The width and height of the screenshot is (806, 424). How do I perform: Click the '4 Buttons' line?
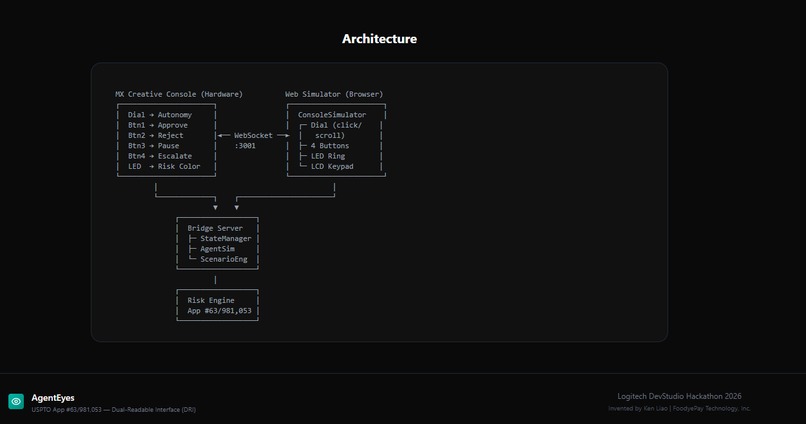(330, 145)
